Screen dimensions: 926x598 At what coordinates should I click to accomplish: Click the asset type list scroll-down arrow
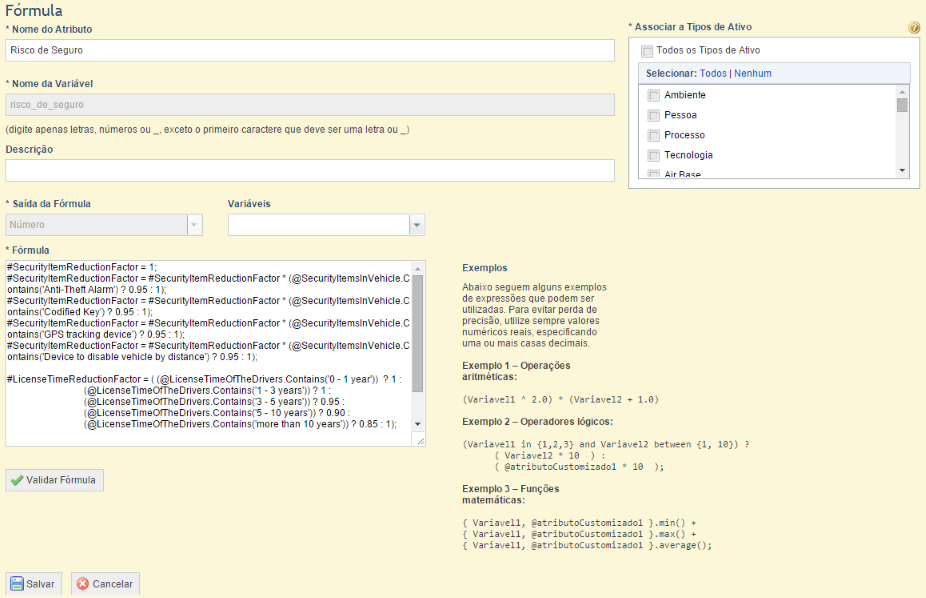pos(902,171)
